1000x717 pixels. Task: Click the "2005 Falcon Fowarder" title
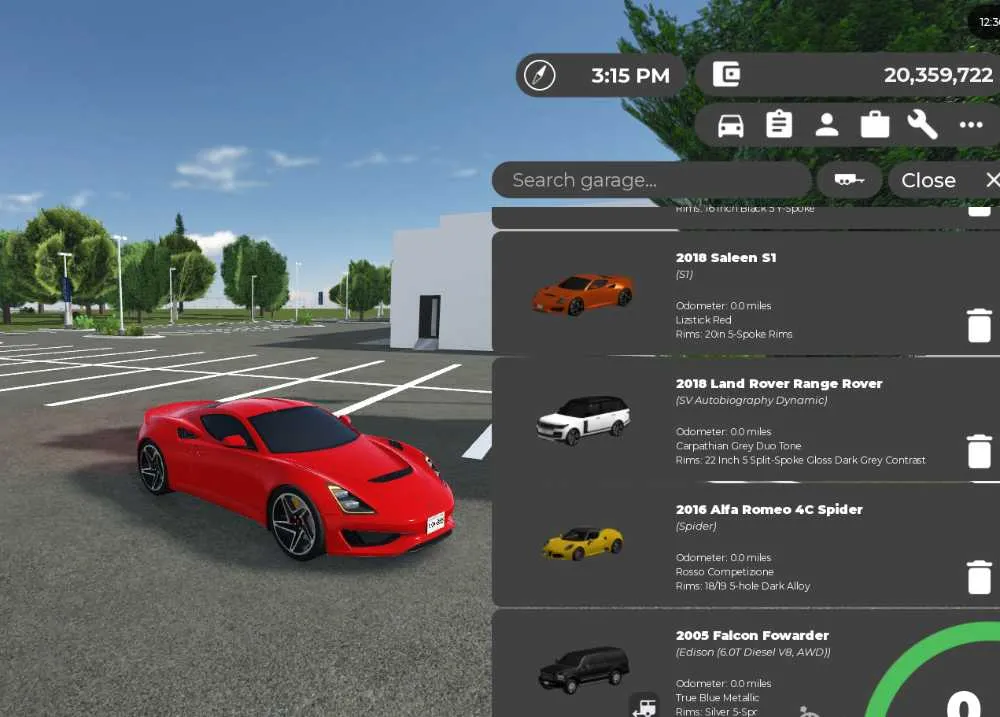tap(752, 635)
